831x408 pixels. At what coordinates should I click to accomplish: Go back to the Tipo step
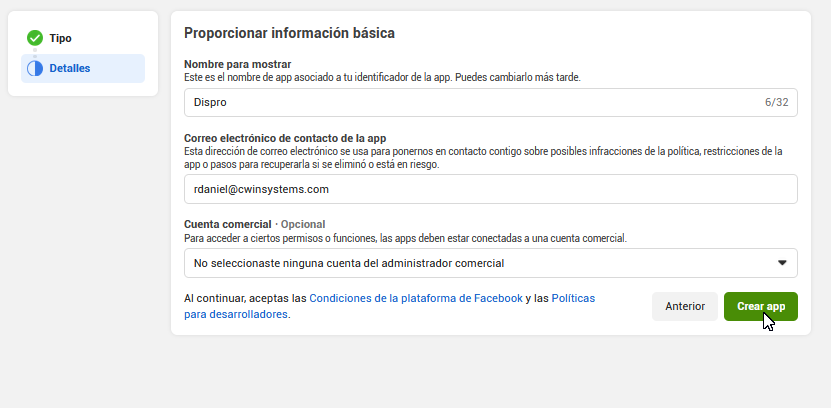coord(60,38)
